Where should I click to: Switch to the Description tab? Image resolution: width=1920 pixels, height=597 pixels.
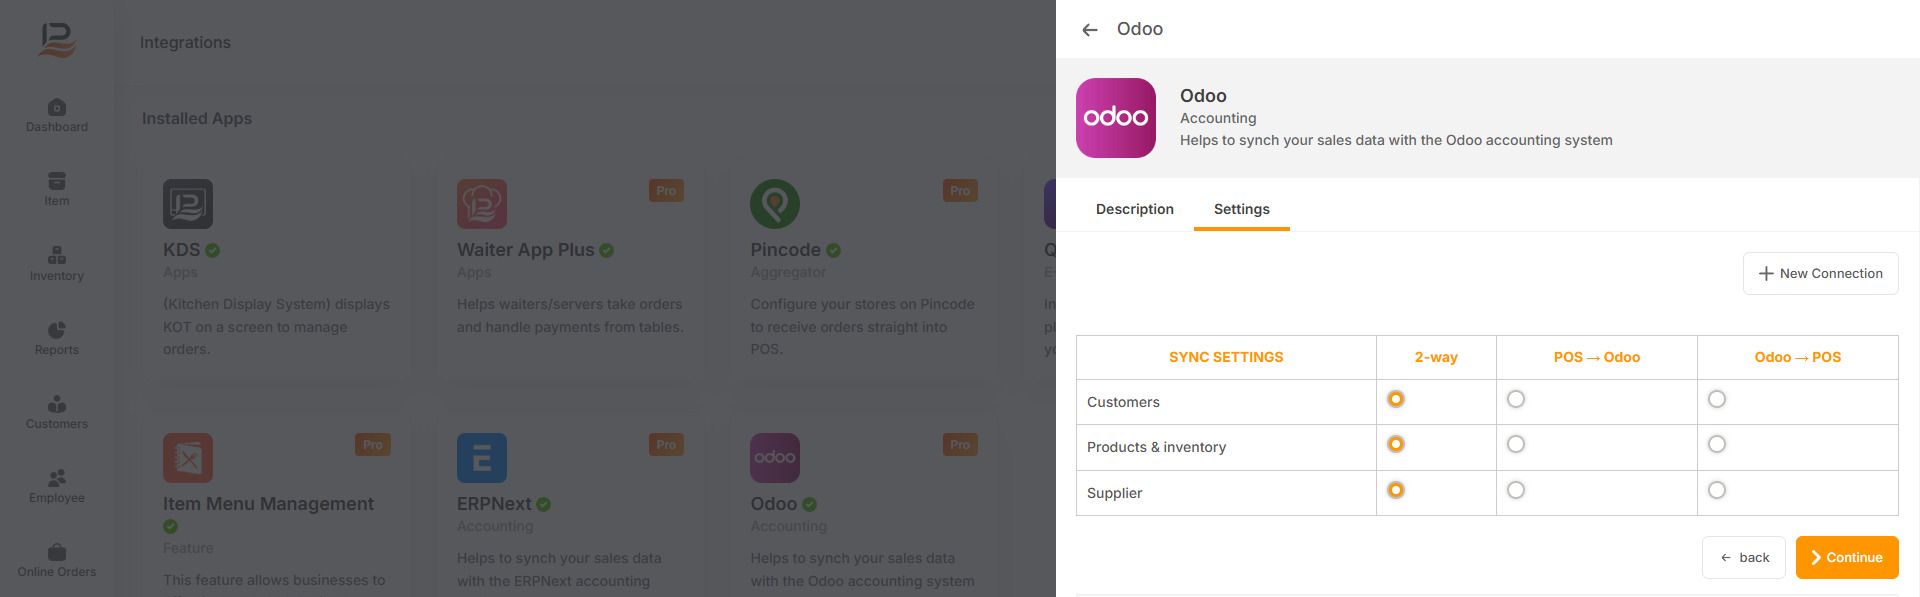coord(1135,209)
